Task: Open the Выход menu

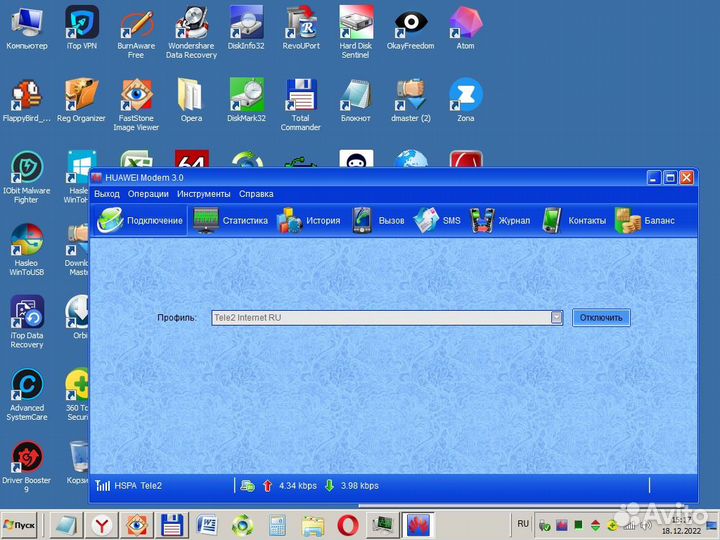Action: (x=107, y=194)
